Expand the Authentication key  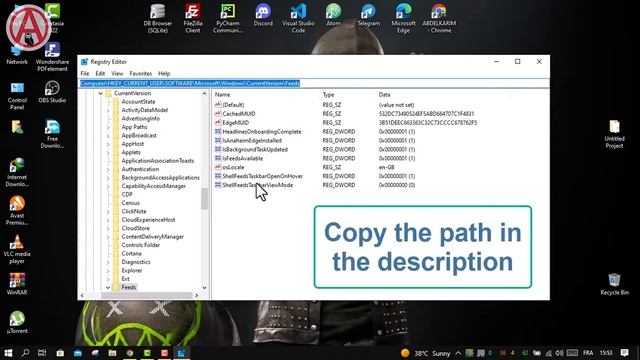[x=109, y=169]
